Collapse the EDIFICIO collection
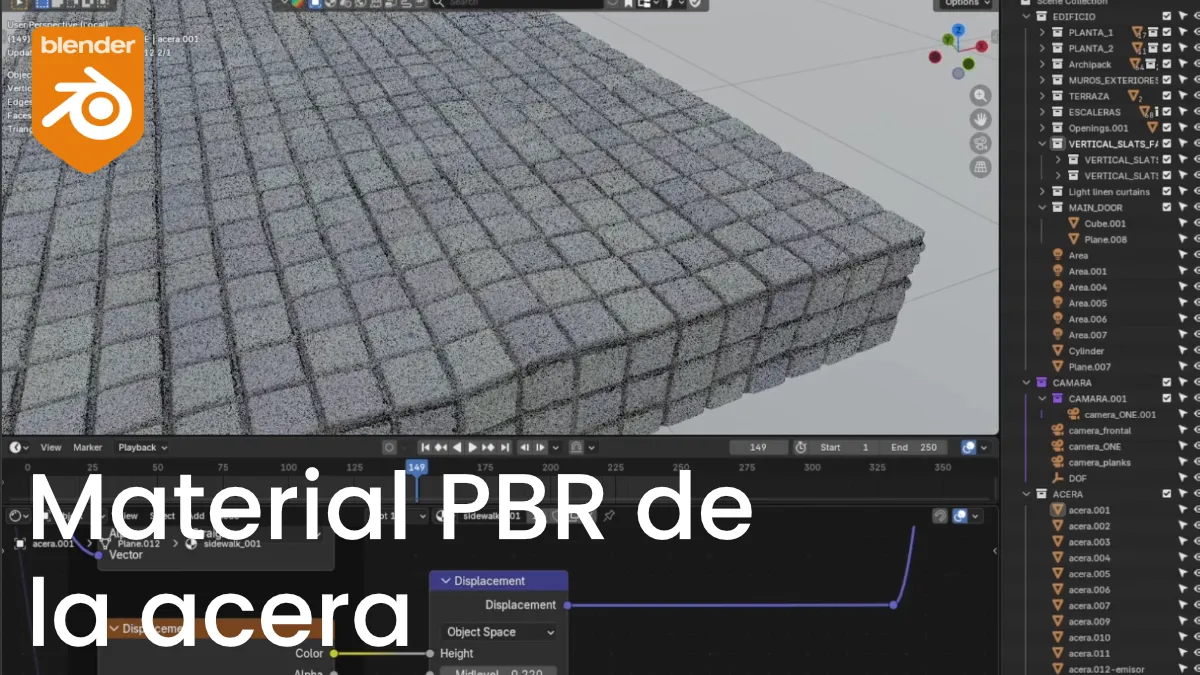The height and width of the screenshot is (675, 1200). 1026,16
